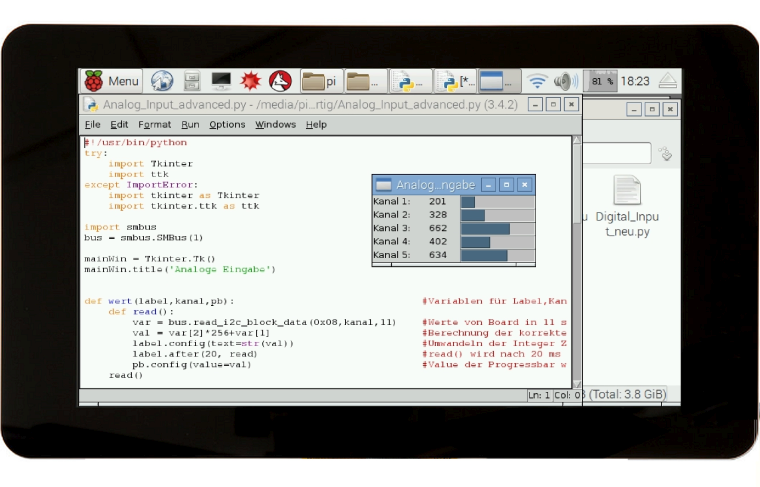
Task: Open the file manager drawer icon
Action: pos(192,81)
